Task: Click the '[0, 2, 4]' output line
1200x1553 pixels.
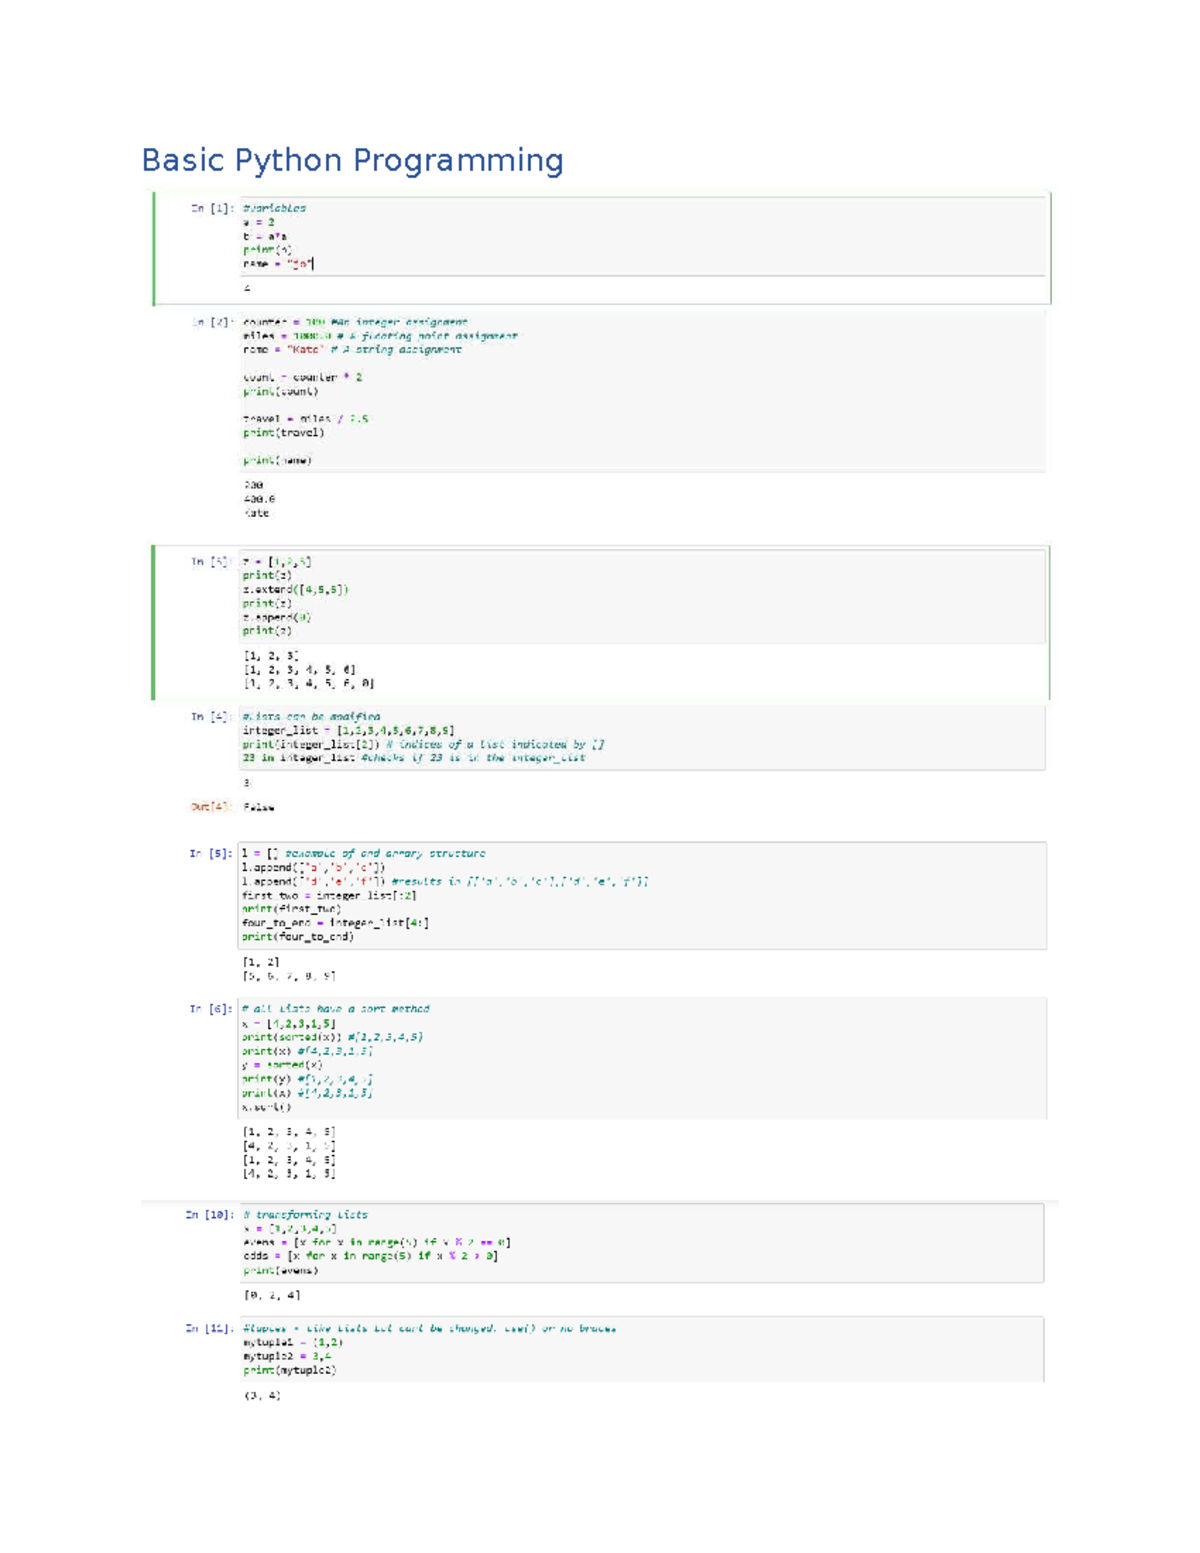Action: tap(272, 1295)
